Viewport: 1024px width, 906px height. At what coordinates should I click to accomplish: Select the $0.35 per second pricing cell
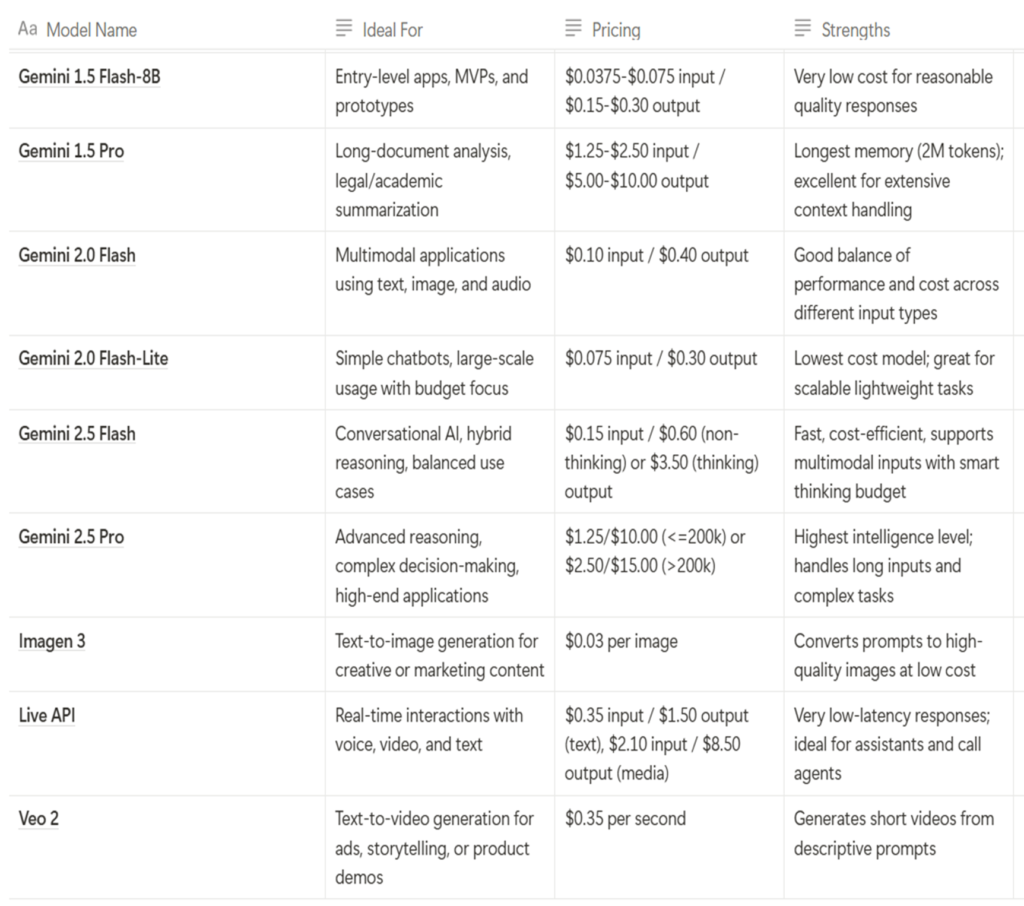(669, 847)
